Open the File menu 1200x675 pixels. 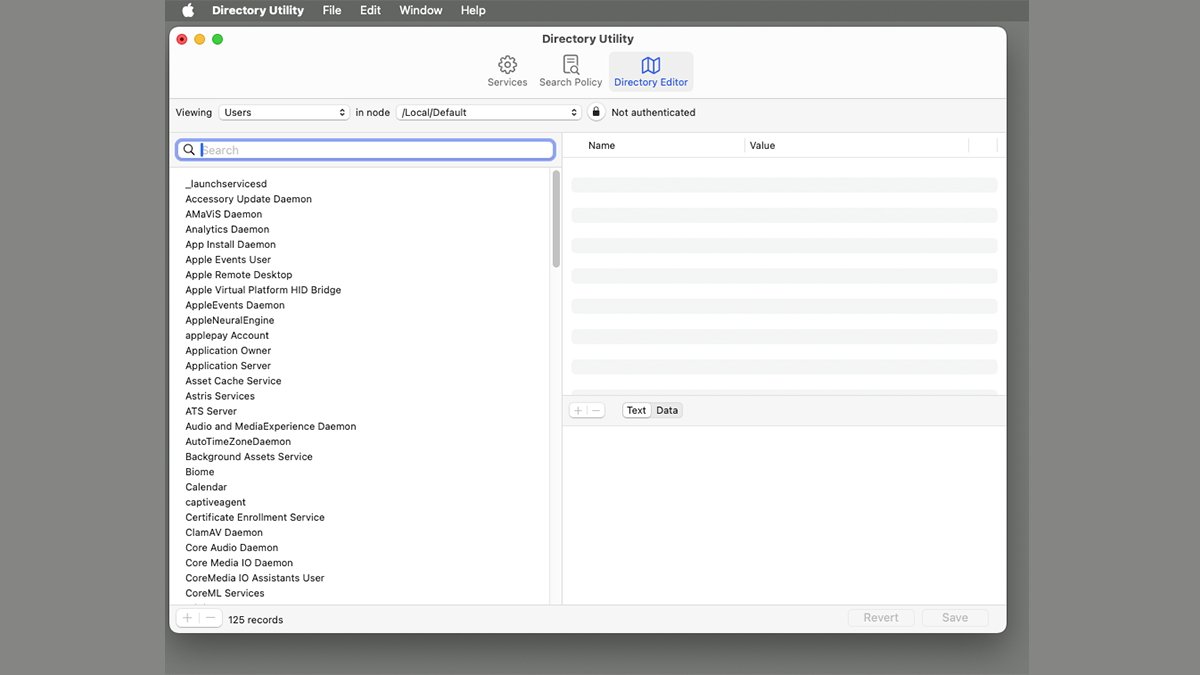332,10
